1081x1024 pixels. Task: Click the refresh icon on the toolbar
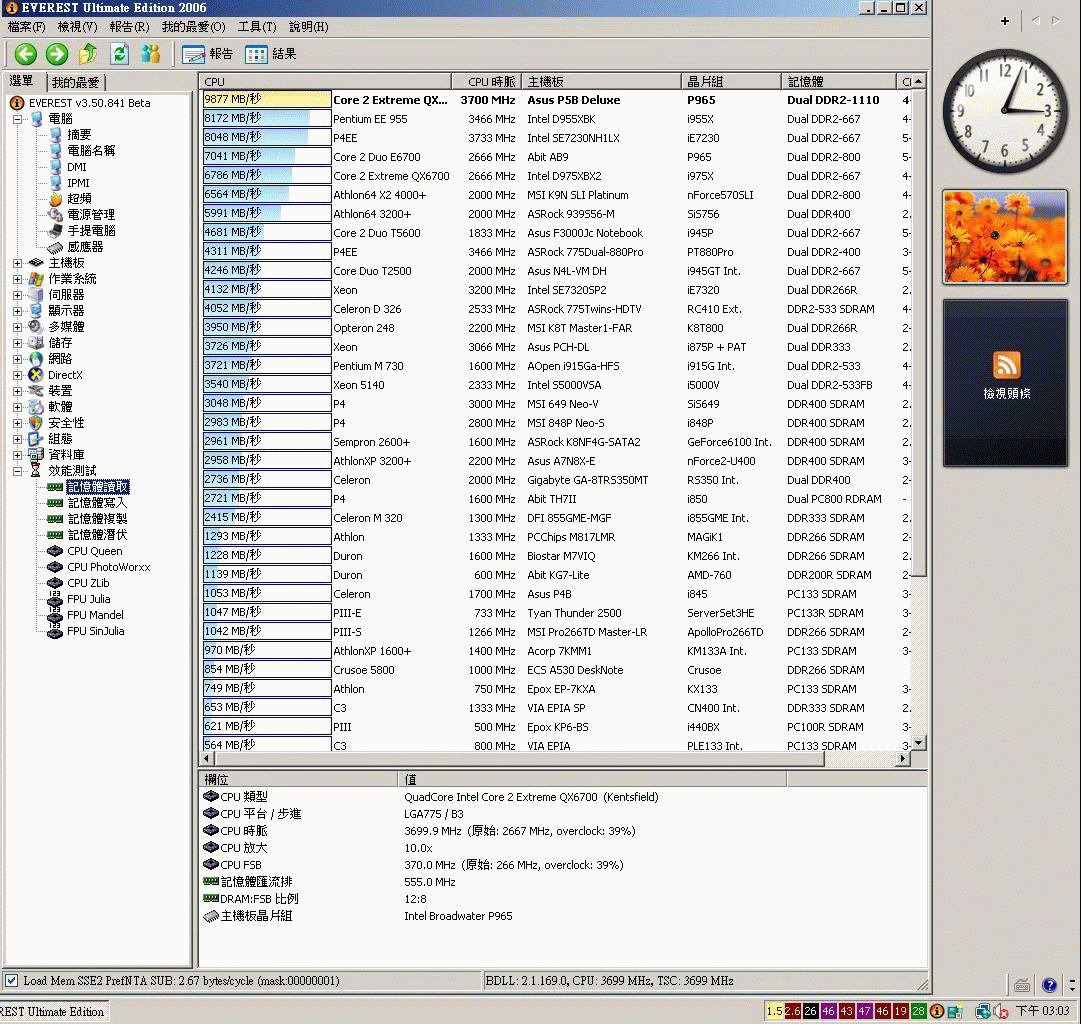pos(119,55)
